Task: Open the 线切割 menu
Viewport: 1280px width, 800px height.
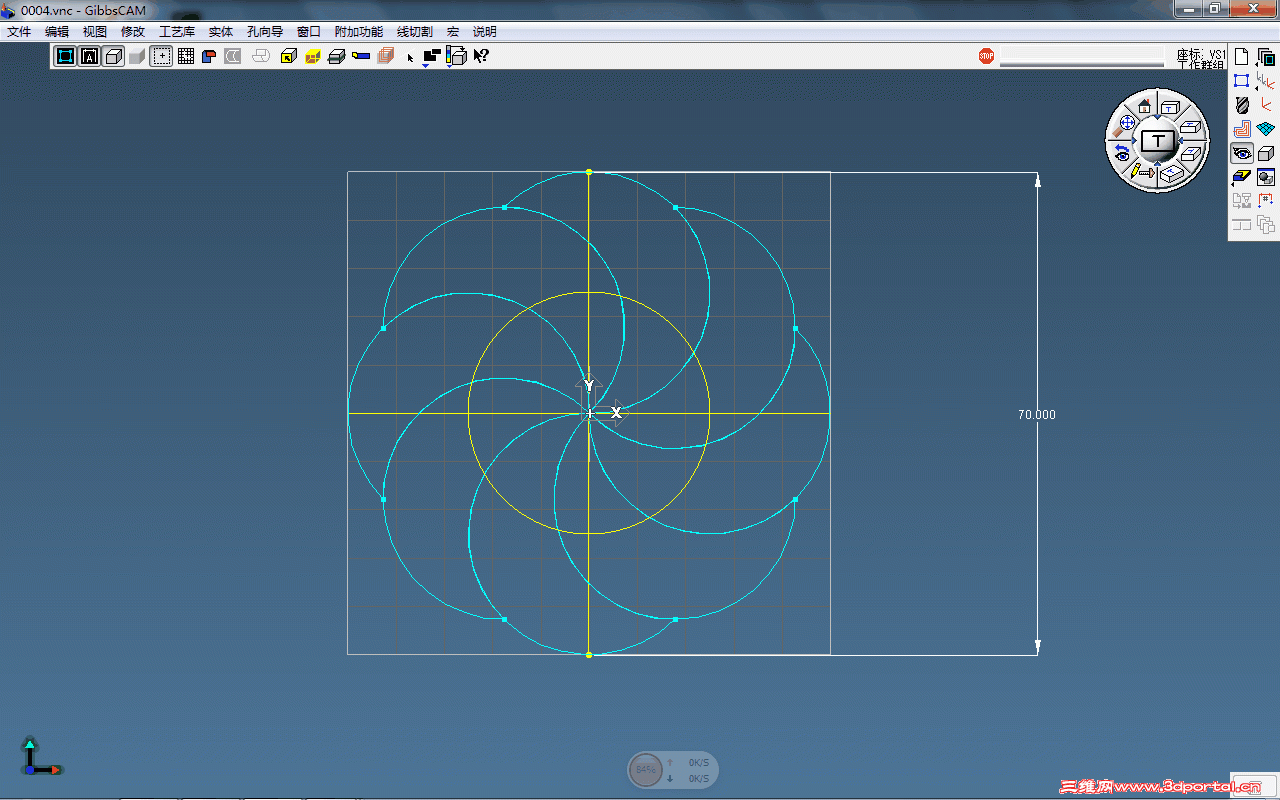Action: [415, 32]
